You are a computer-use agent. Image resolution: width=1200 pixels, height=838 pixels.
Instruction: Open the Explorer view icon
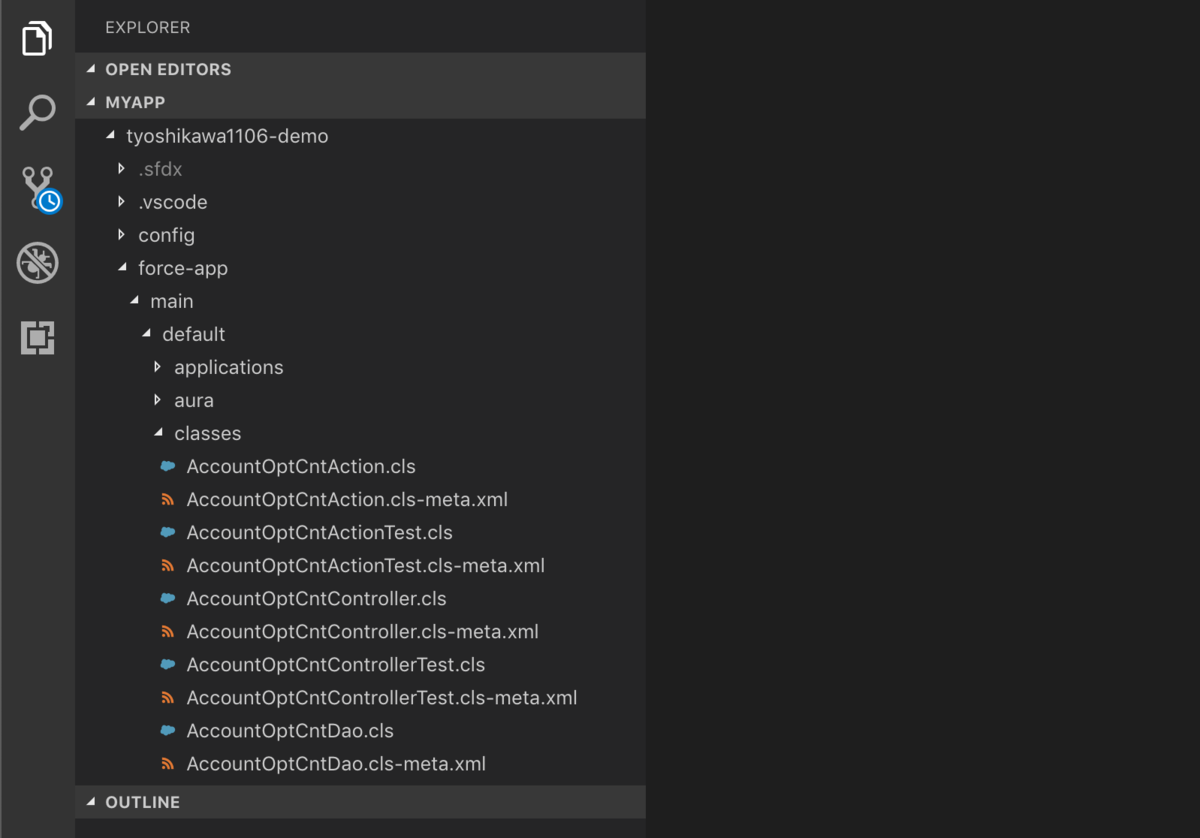37,37
